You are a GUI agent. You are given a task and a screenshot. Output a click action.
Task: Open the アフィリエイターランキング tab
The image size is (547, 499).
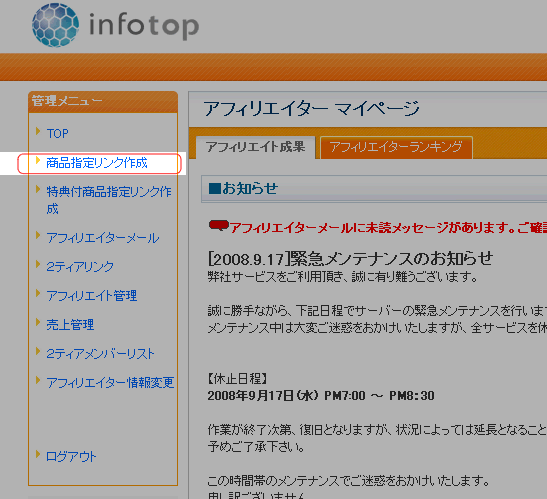click(x=396, y=147)
